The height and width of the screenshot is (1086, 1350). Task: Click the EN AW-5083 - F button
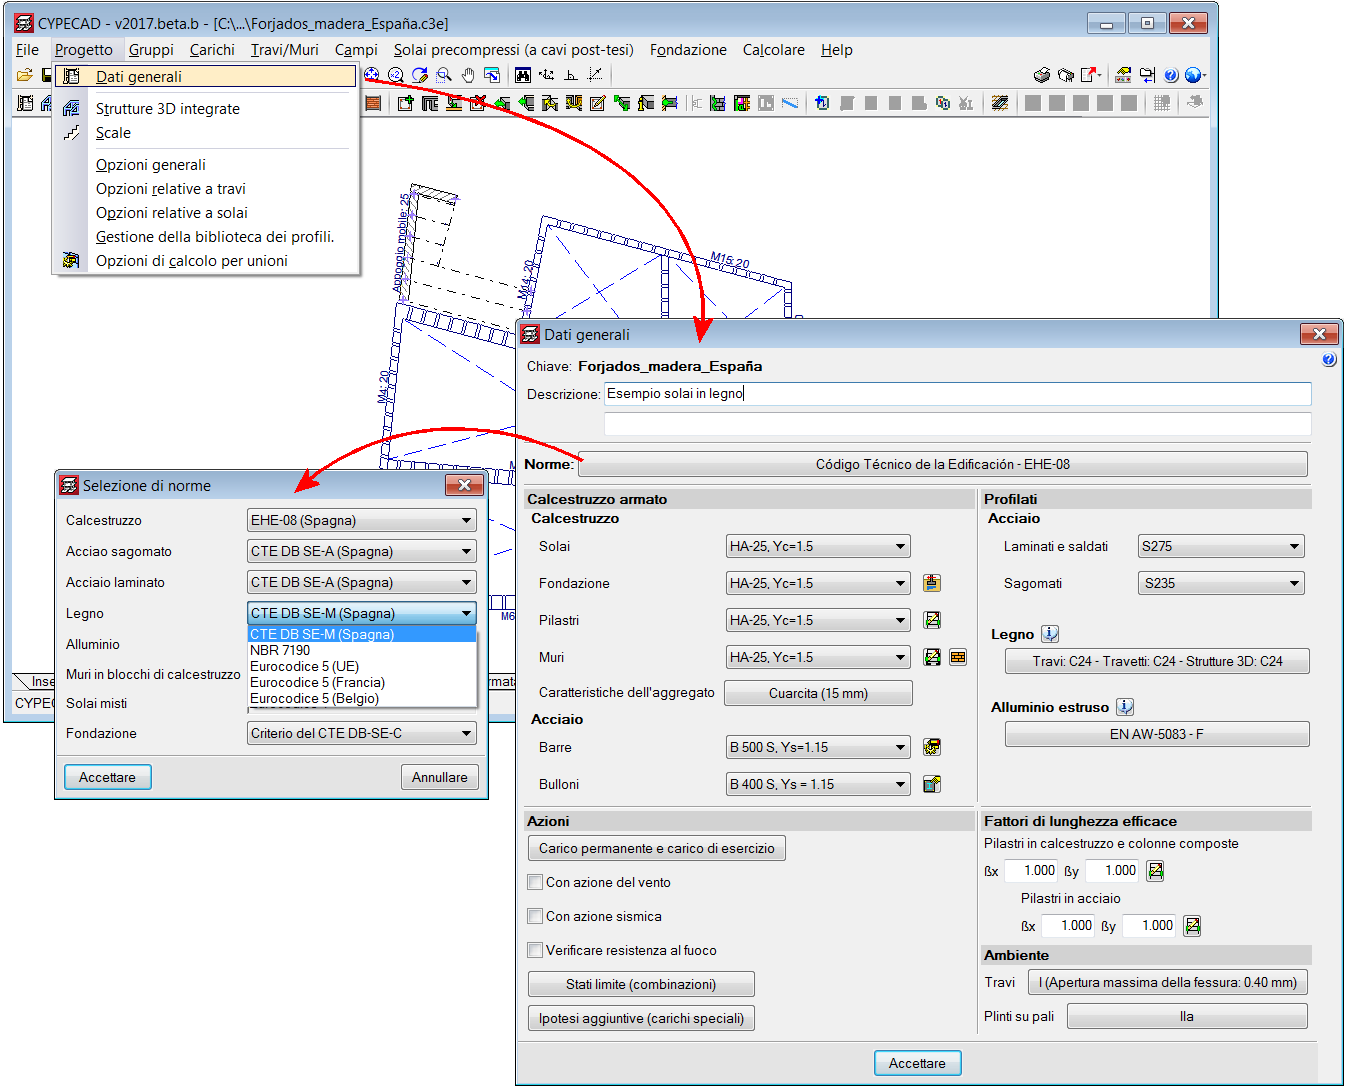tap(1157, 734)
